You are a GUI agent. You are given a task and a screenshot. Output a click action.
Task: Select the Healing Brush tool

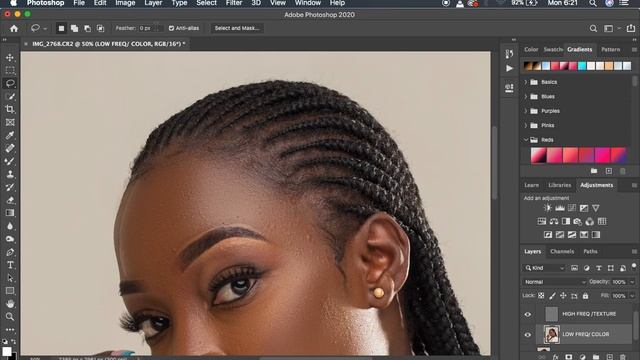coord(10,148)
